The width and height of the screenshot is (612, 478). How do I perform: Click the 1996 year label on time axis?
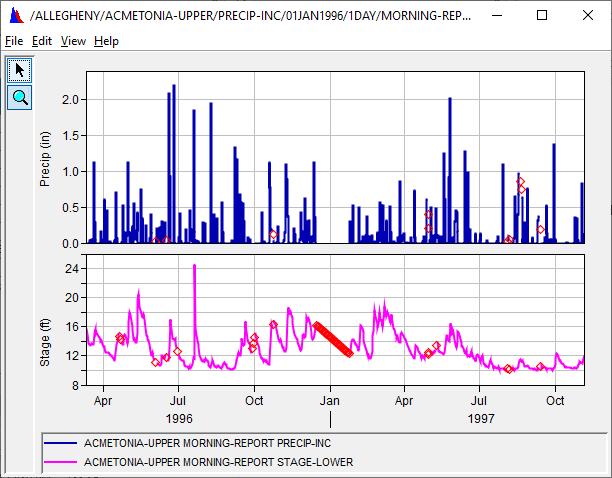pos(179,419)
